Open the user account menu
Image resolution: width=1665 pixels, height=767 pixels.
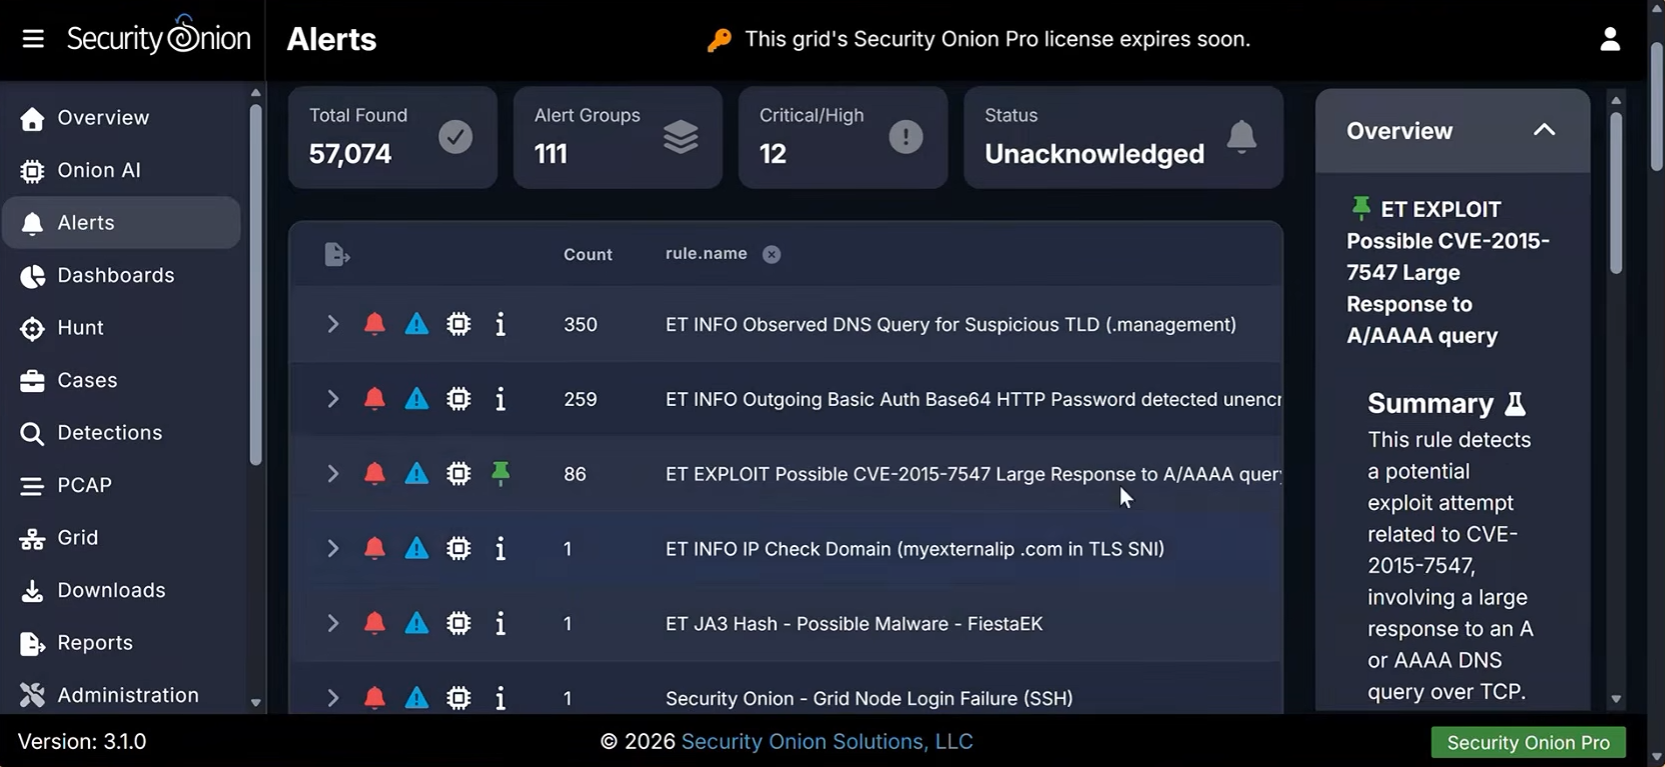pos(1610,39)
